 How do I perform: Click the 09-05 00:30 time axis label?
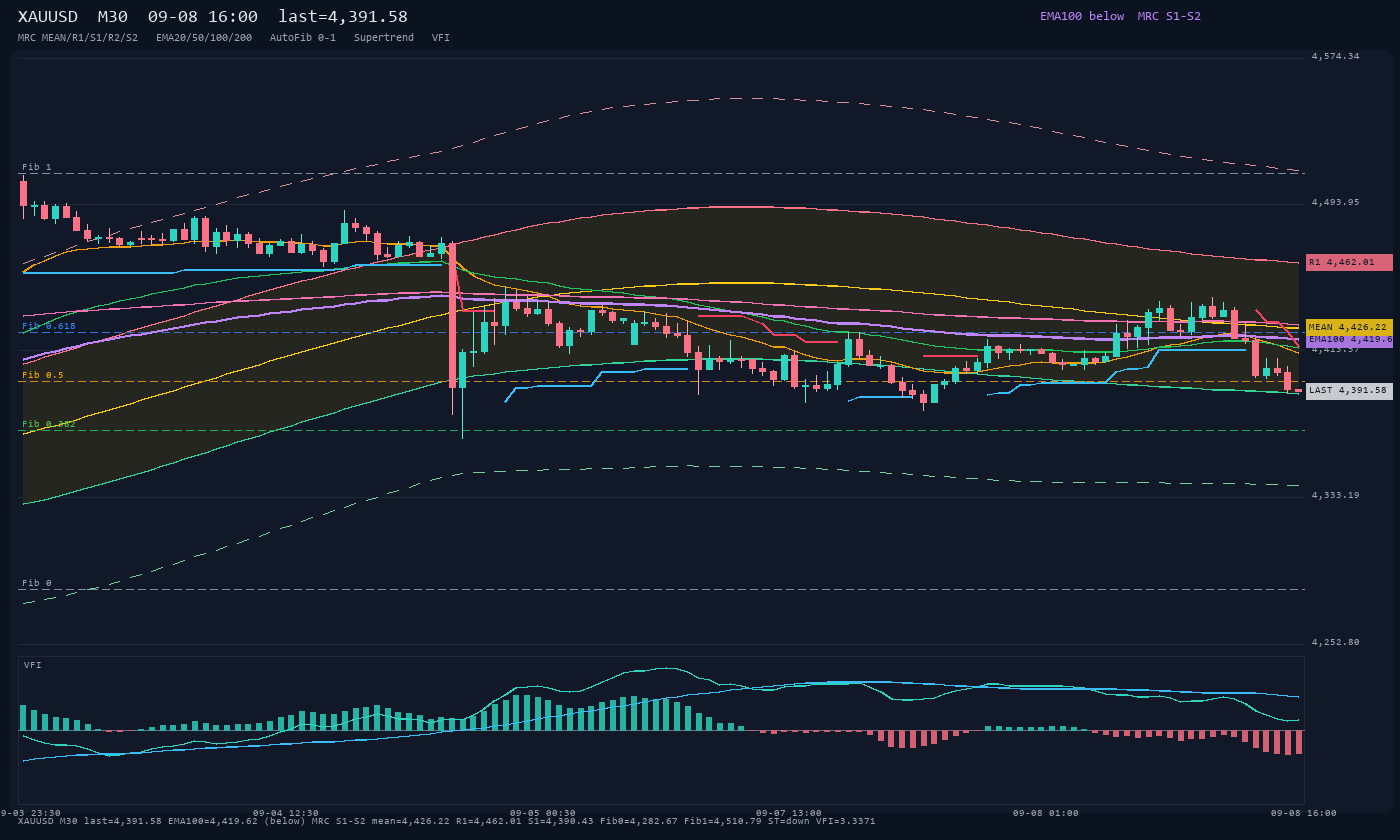[x=543, y=813]
